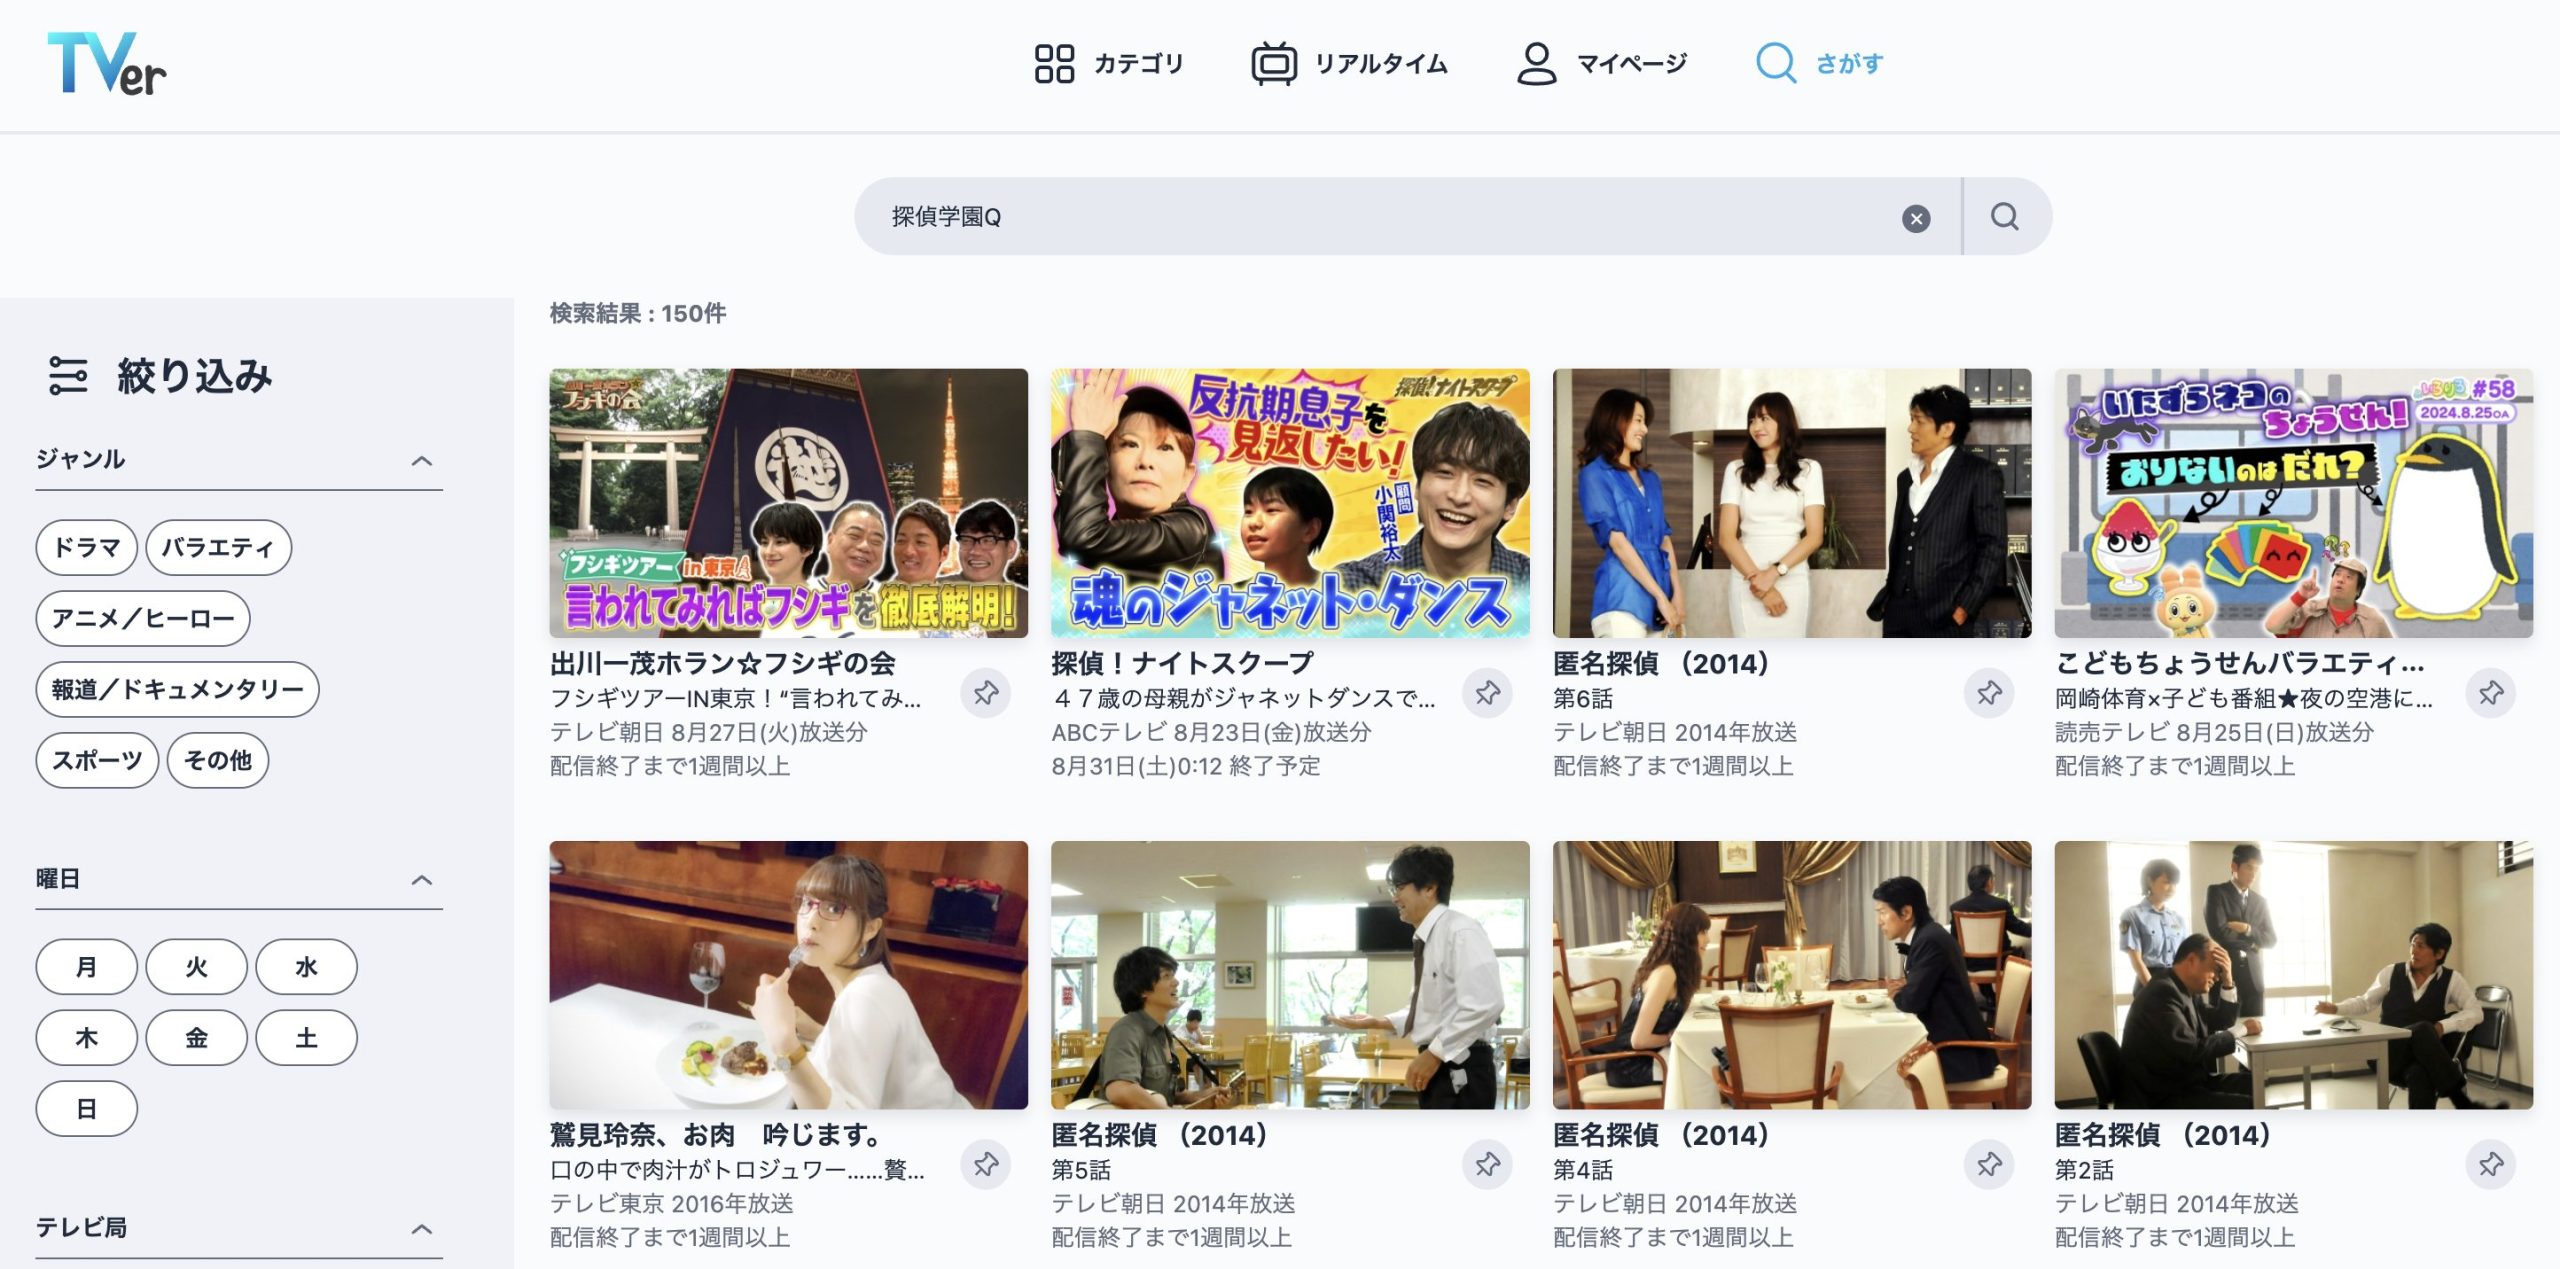Collapse the テレビ局 section chevron
This screenshot has width=2560, height=1269.
click(x=422, y=1228)
